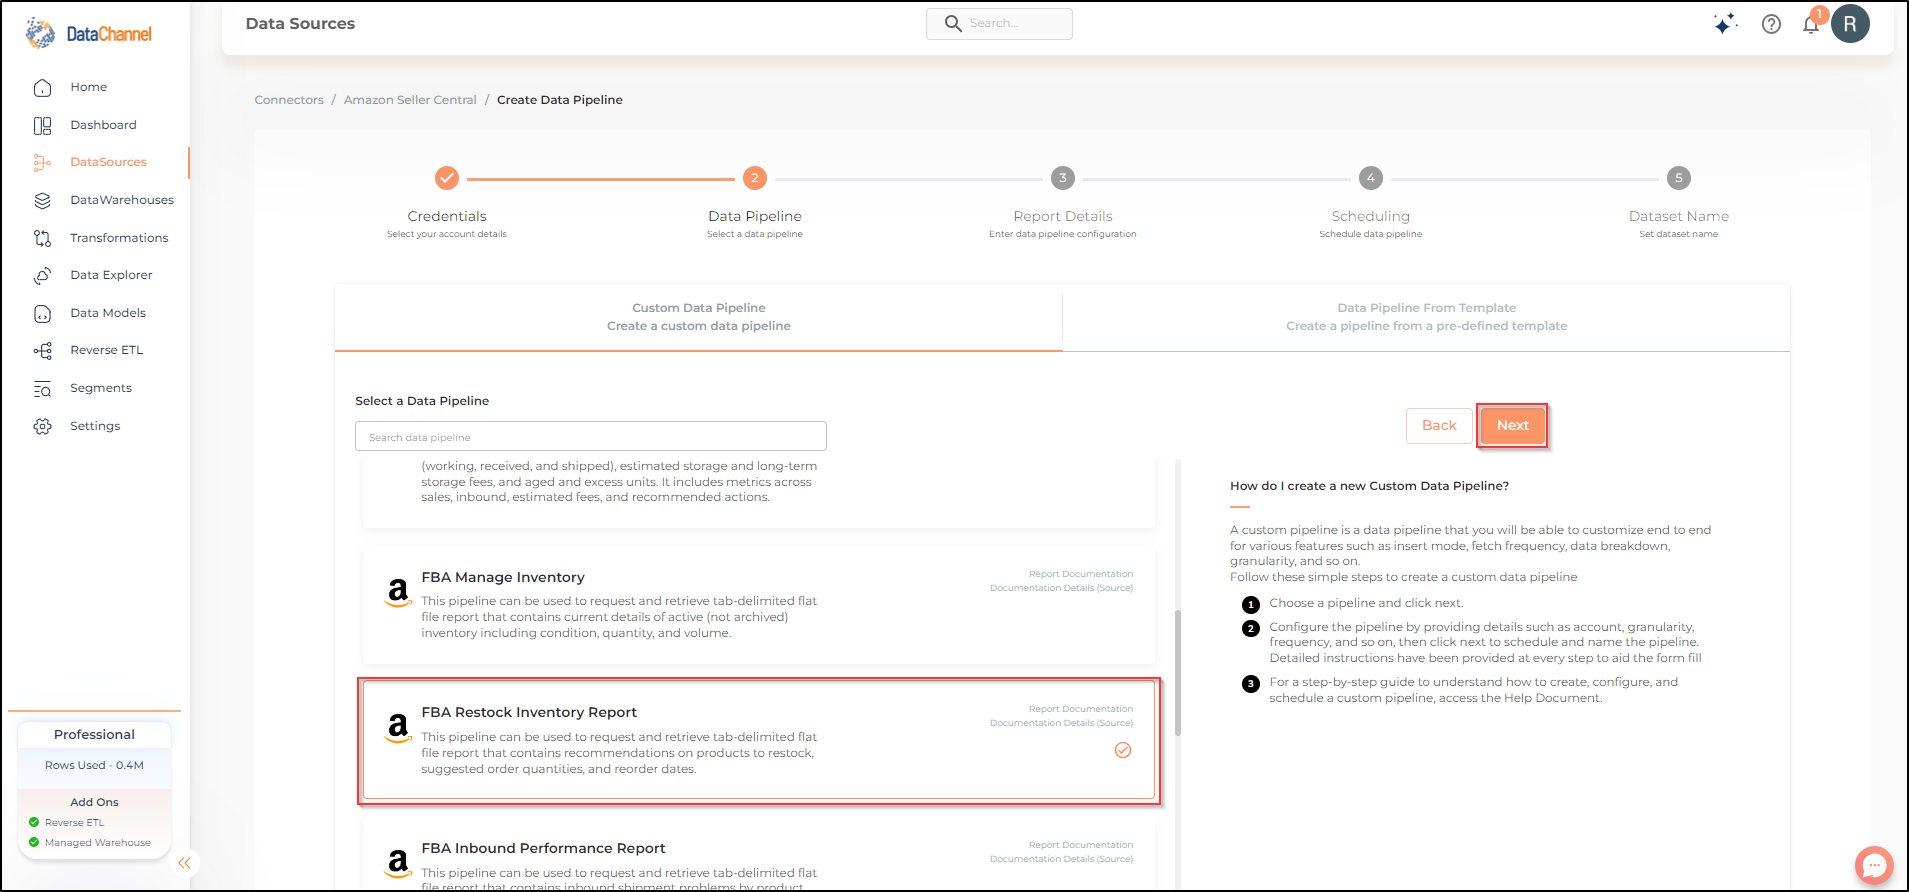Click Amazon logo on FBA Restock Inventory Report
Screen dimensions: 1909x892
pos(398,728)
